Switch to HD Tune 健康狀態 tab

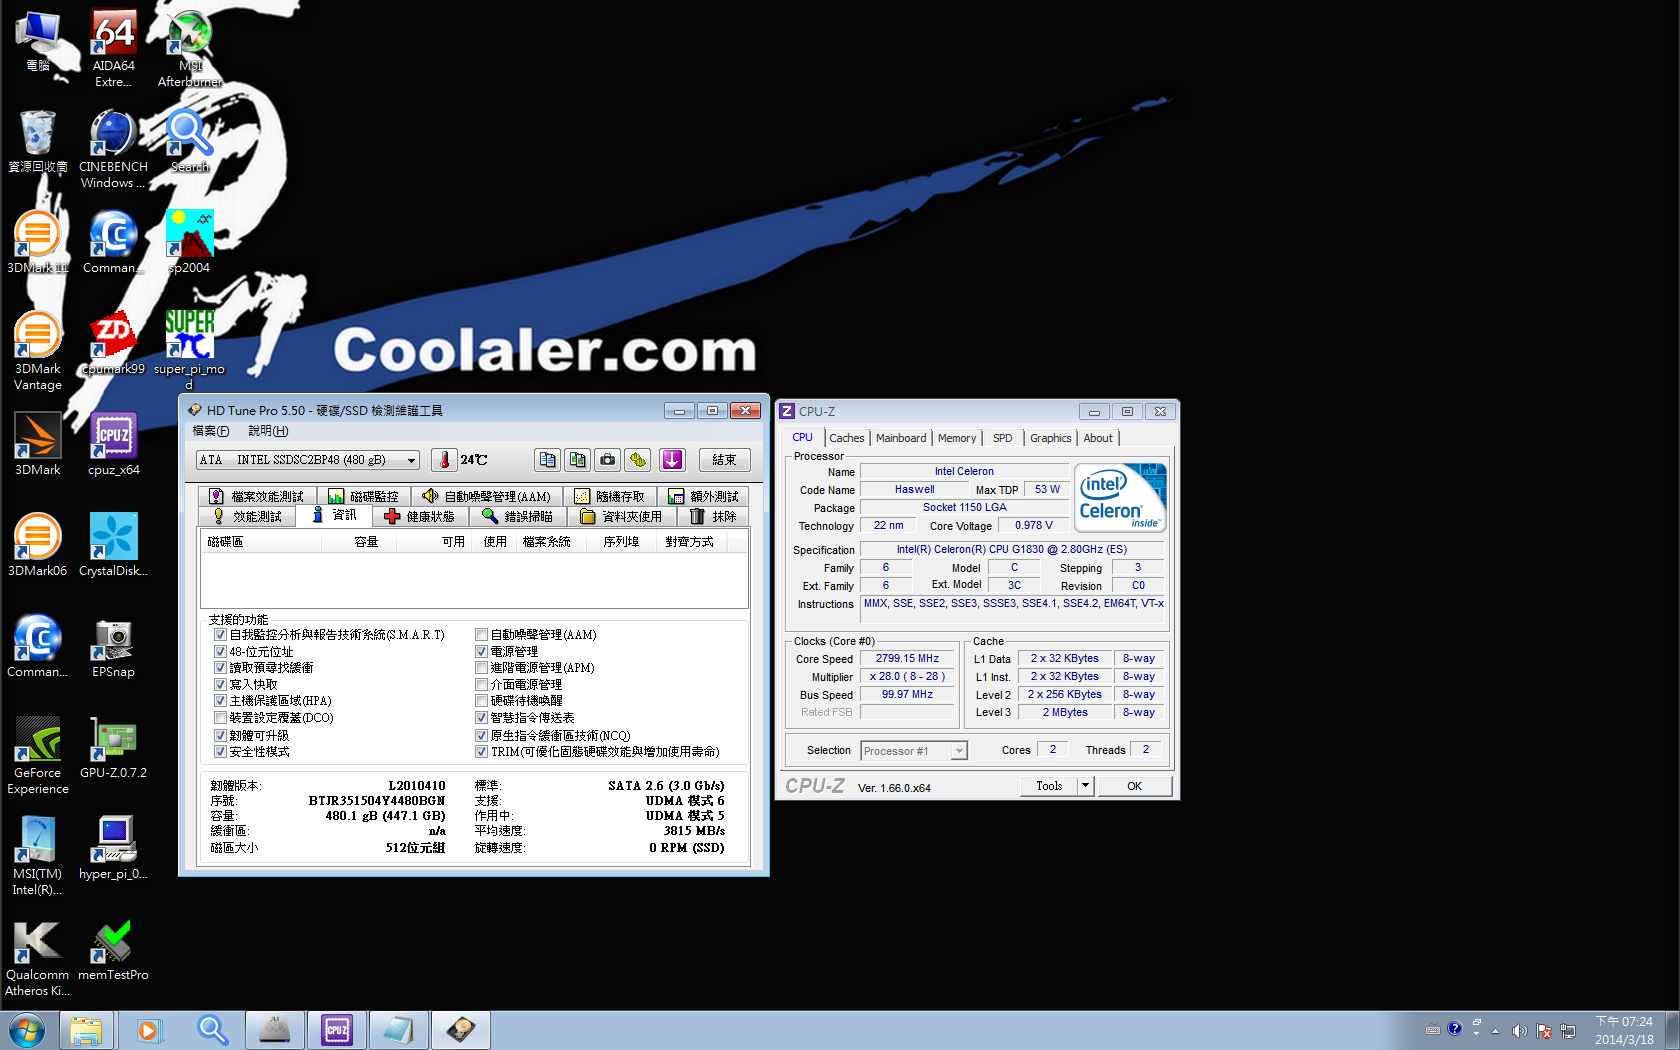(420, 517)
